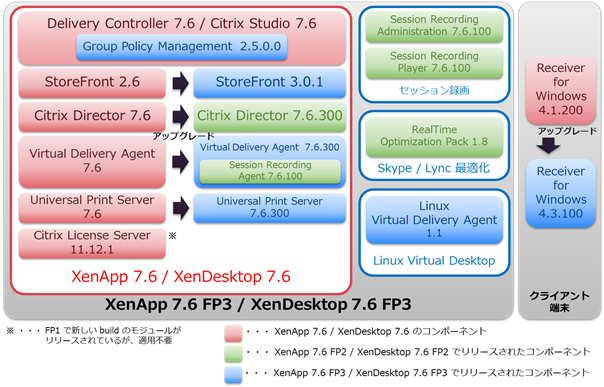The image size is (604, 387).
Task: Click RealTime Optimization Pack 1.8 box
Action: pyautogui.click(x=434, y=137)
